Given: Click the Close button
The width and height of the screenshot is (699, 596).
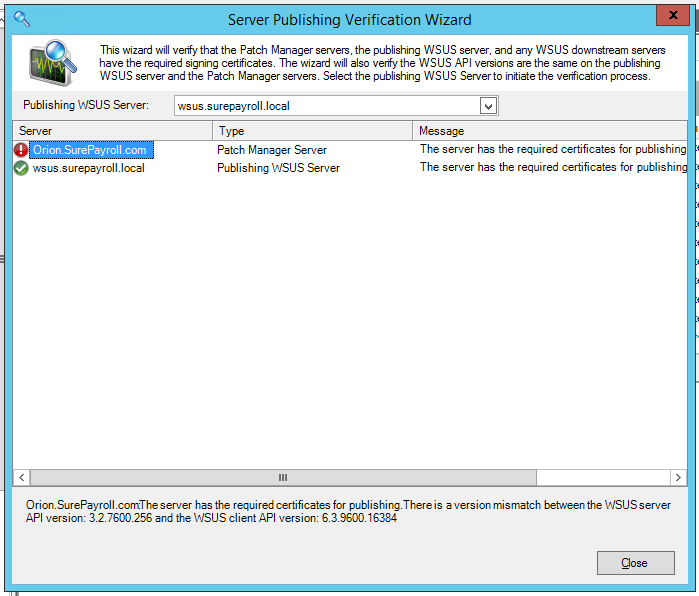Looking at the screenshot, I should (x=636, y=563).
